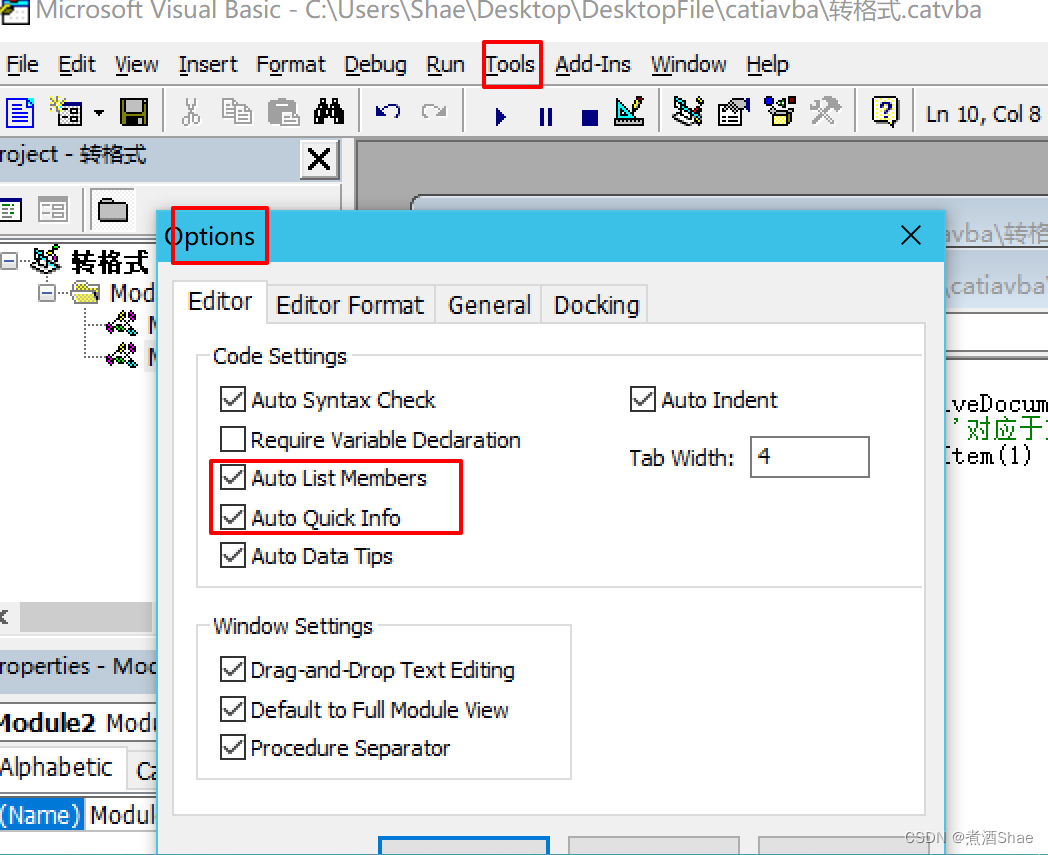Open the insert-item dropdown arrow in toolbar

[x=99, y=113]
